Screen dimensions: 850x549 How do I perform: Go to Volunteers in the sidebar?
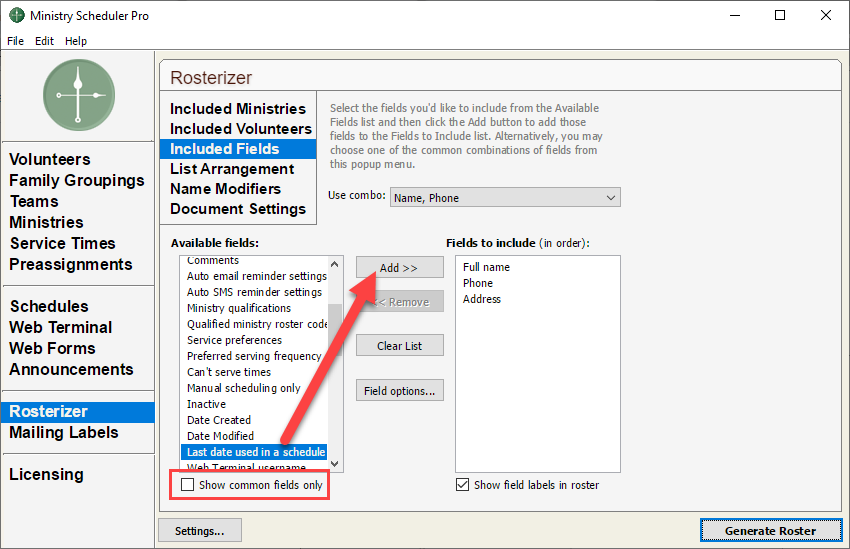[x=50, y=159]
